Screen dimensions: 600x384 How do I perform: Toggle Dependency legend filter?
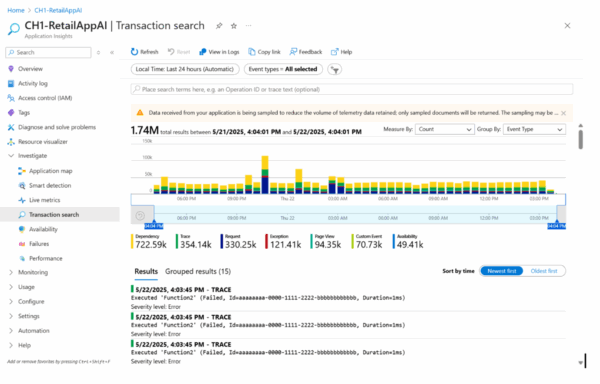149,242
